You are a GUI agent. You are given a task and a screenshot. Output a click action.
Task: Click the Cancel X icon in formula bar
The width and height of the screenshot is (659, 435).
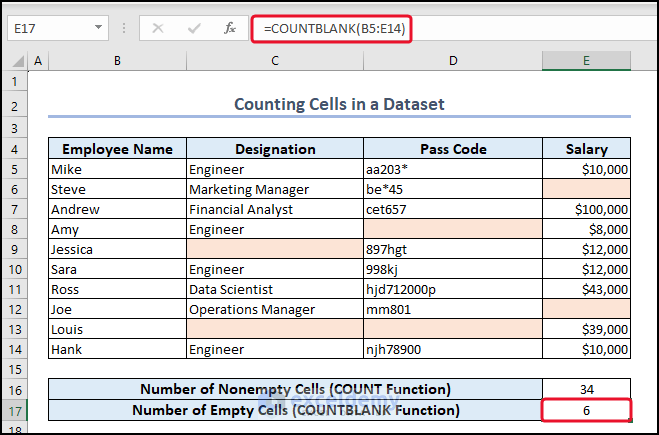coord(157,28)
